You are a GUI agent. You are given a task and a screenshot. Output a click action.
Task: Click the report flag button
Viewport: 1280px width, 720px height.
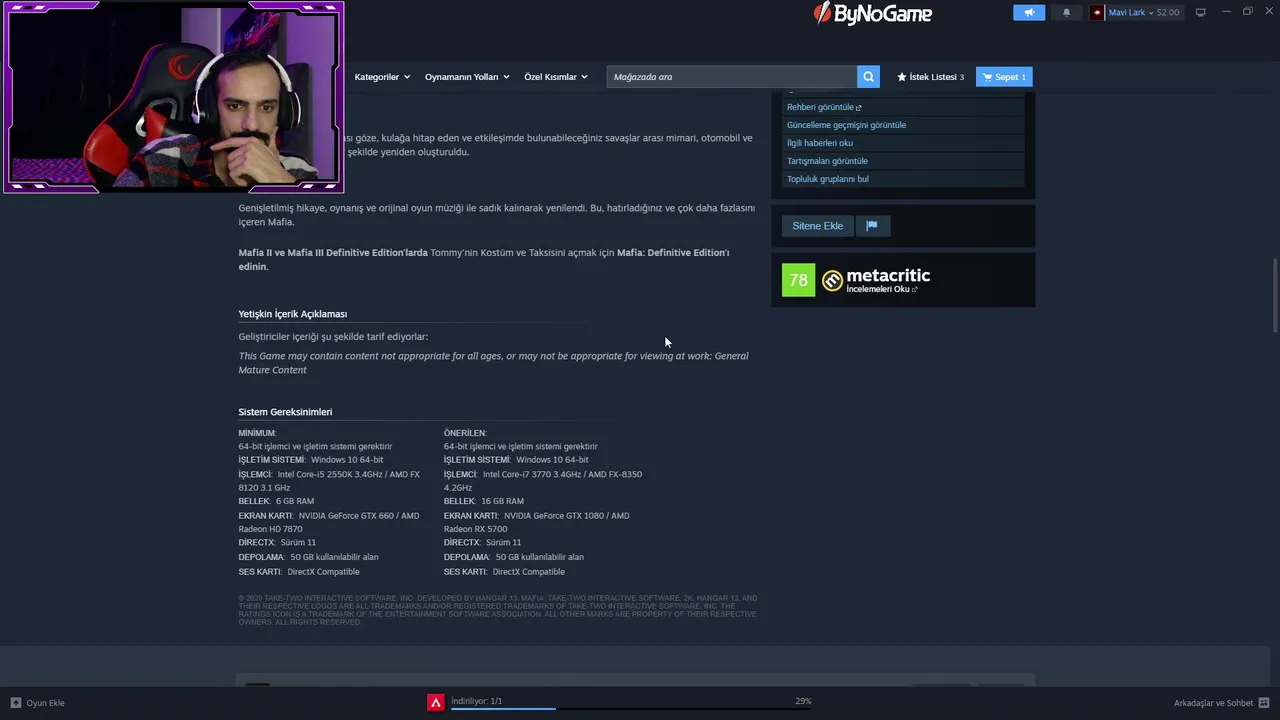pyautogui.click(x=872, y=226)
